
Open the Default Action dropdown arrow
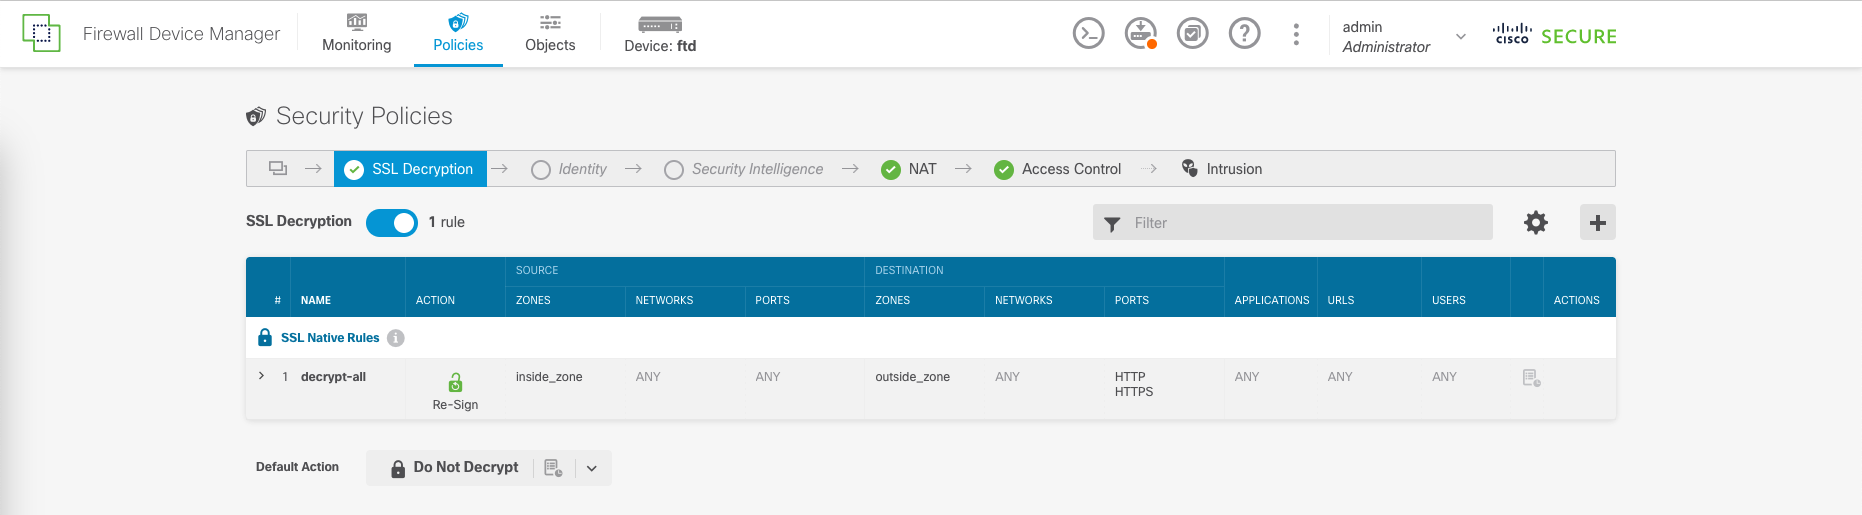point(592,468)
